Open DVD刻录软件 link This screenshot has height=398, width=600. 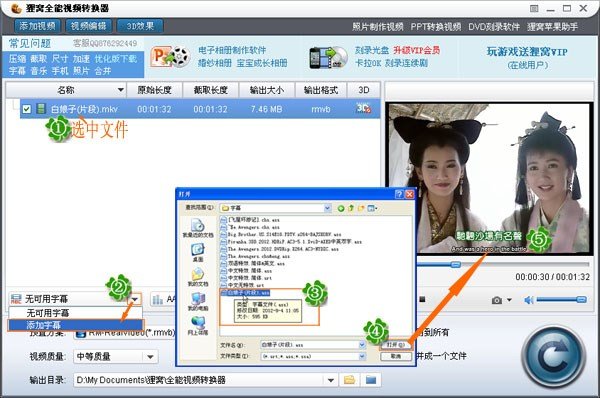[494, 27]
